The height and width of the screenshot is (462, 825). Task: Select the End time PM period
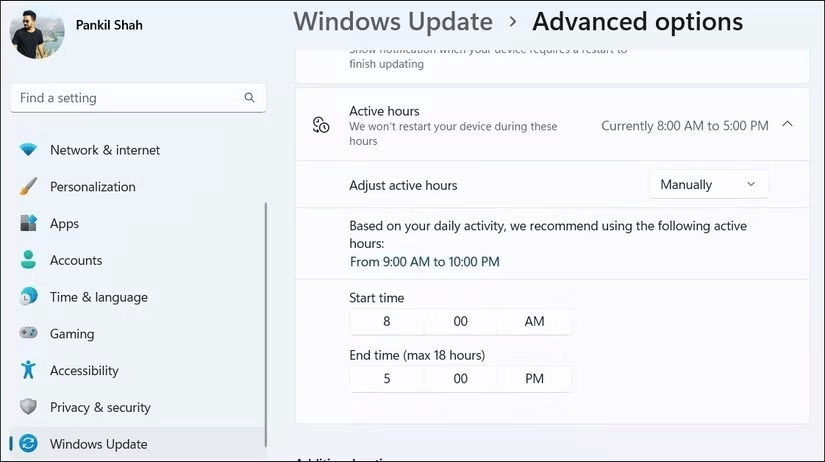(534, 379)
